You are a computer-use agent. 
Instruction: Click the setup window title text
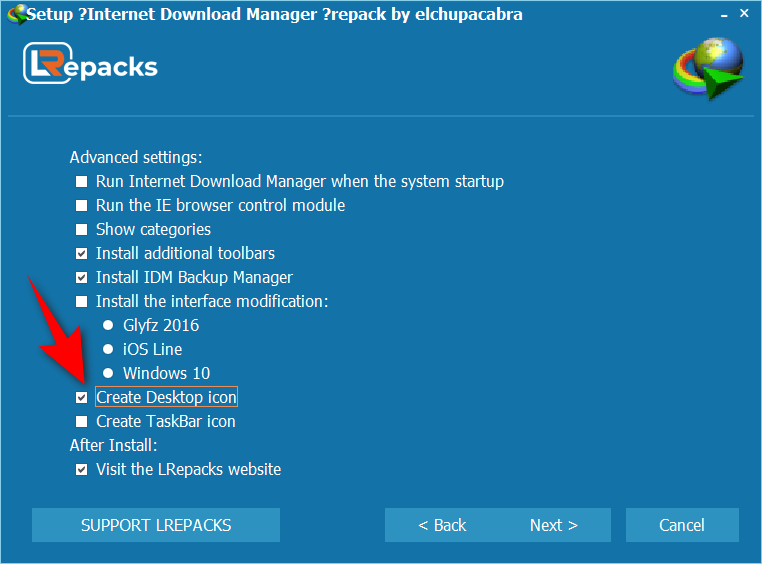pos(275,14)
